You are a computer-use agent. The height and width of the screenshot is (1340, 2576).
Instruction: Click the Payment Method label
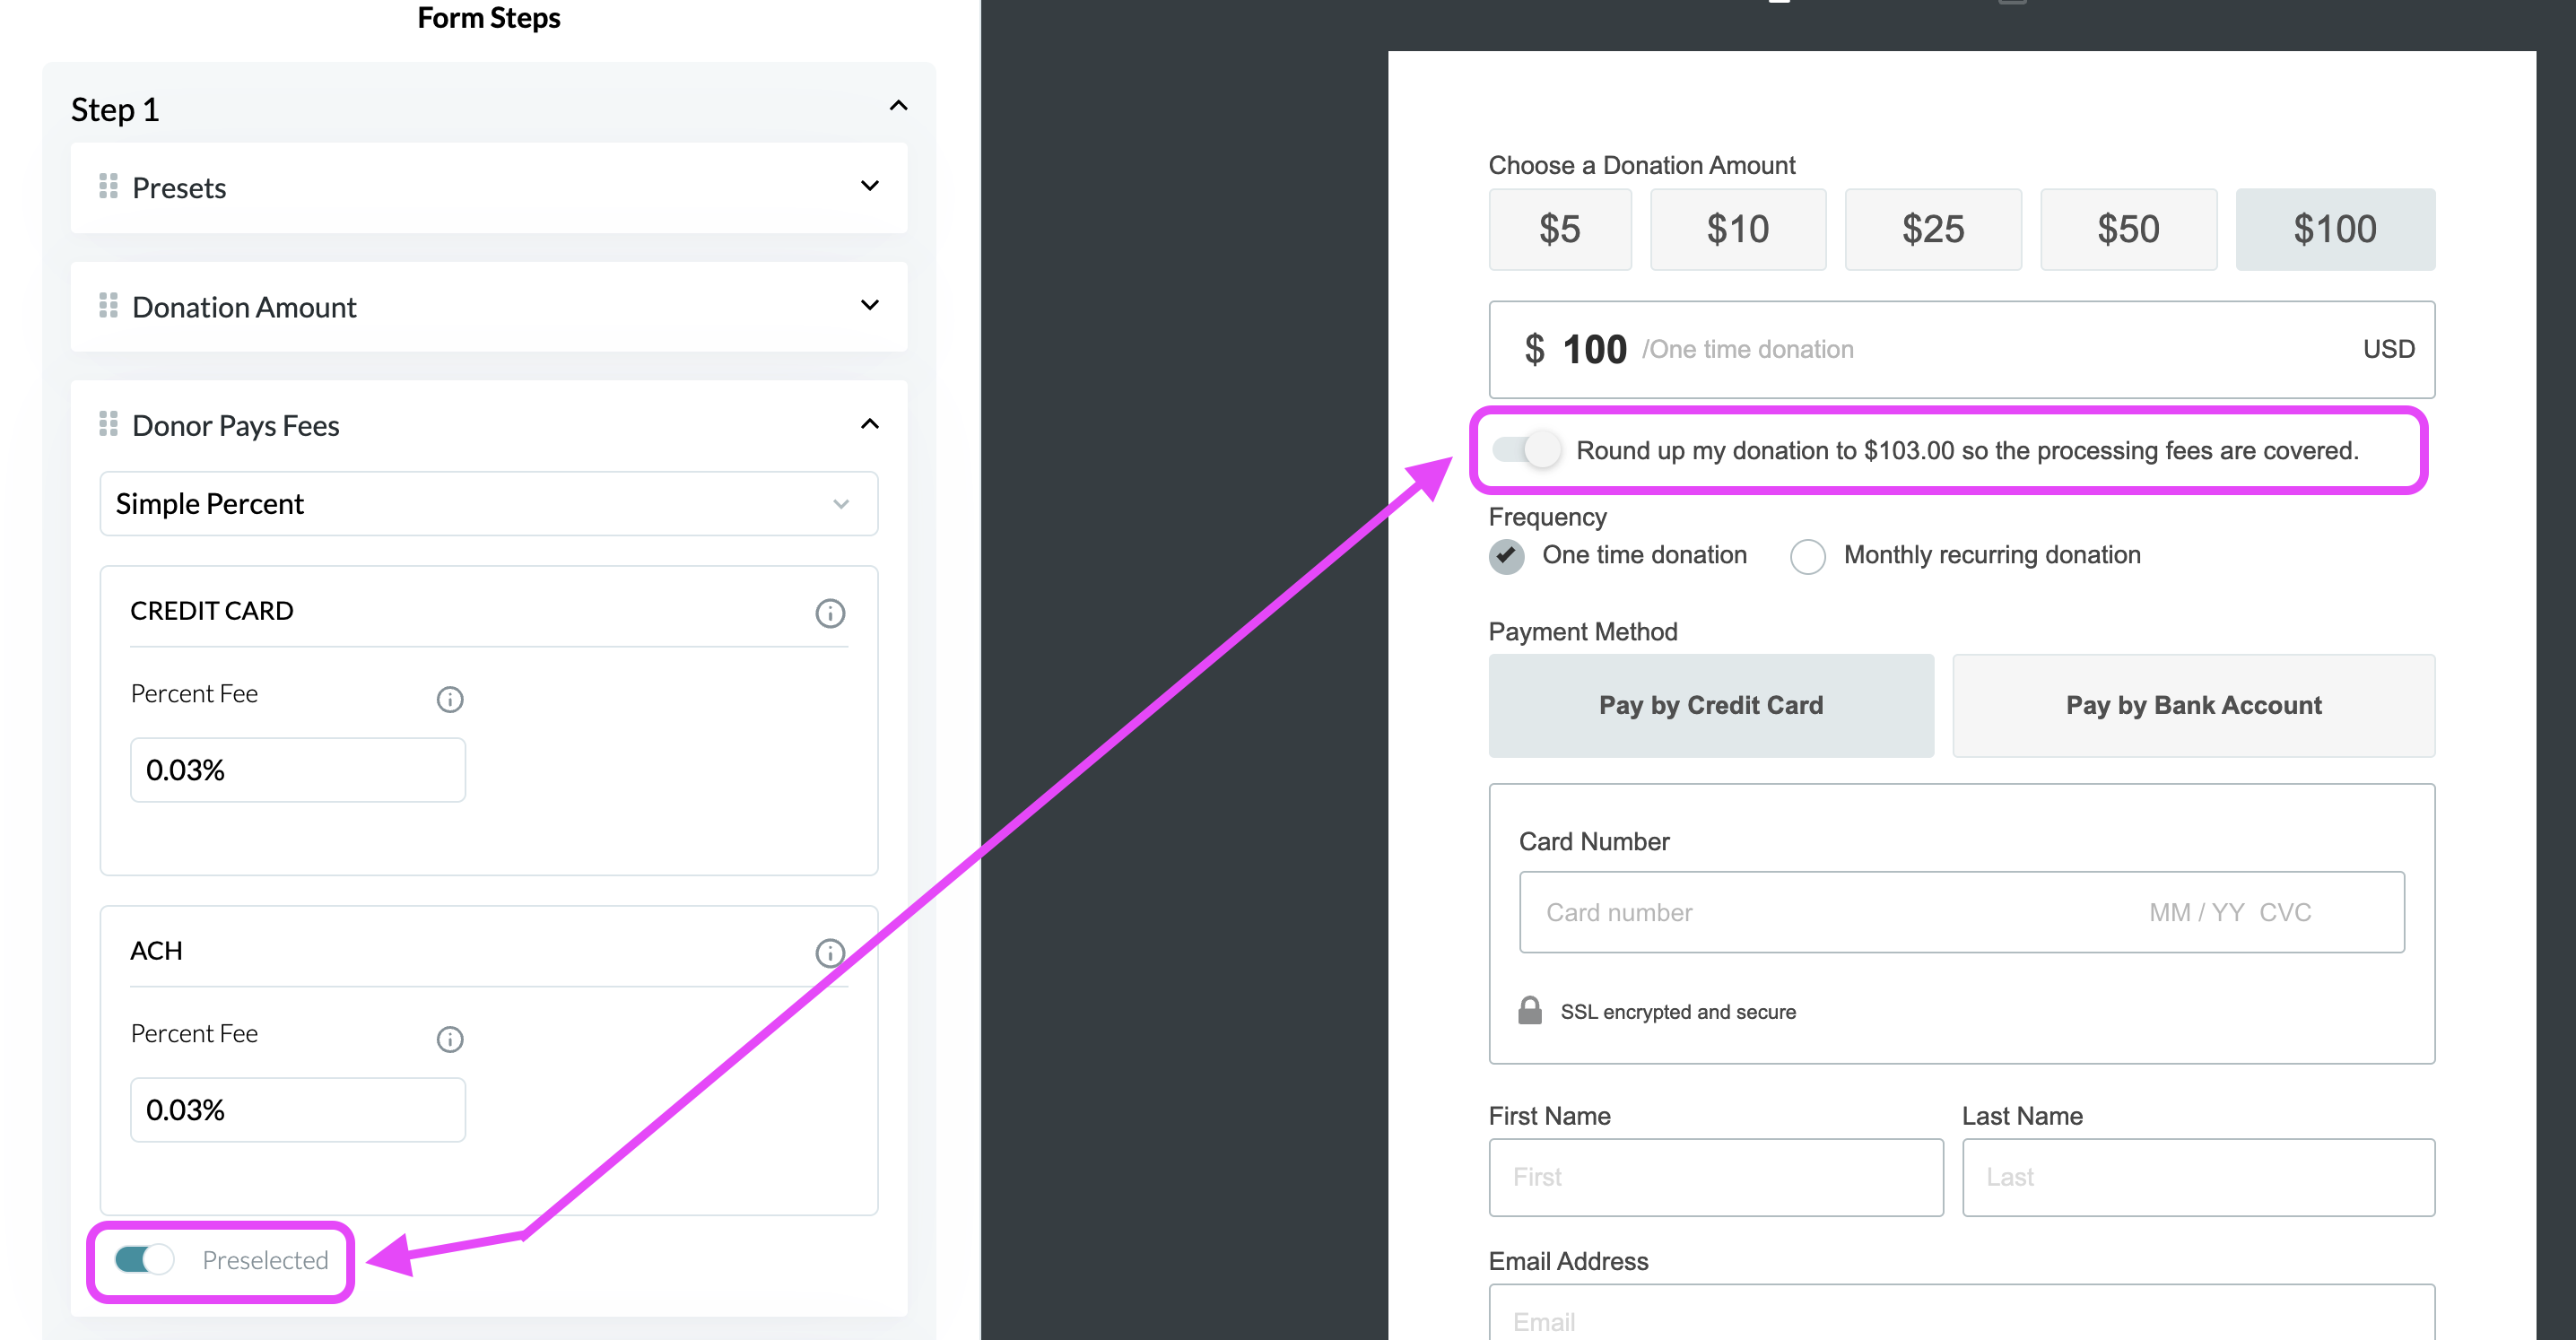pos(1582,632)
